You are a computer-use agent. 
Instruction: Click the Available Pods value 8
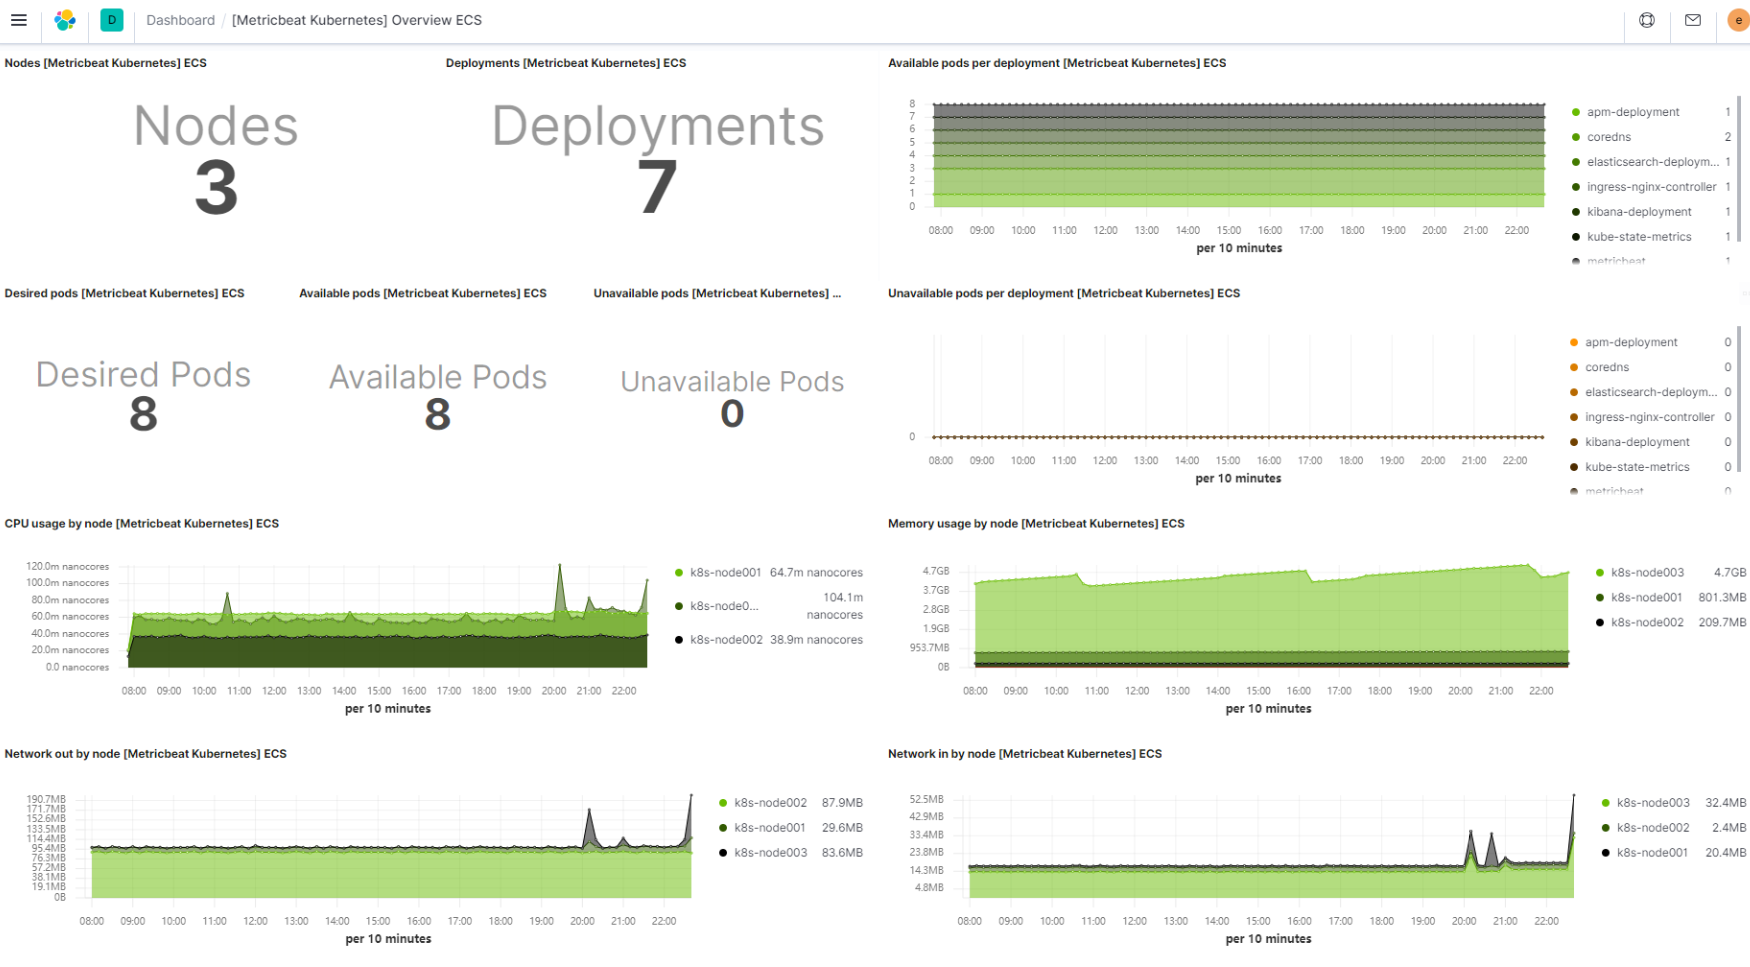pos(437,414)
